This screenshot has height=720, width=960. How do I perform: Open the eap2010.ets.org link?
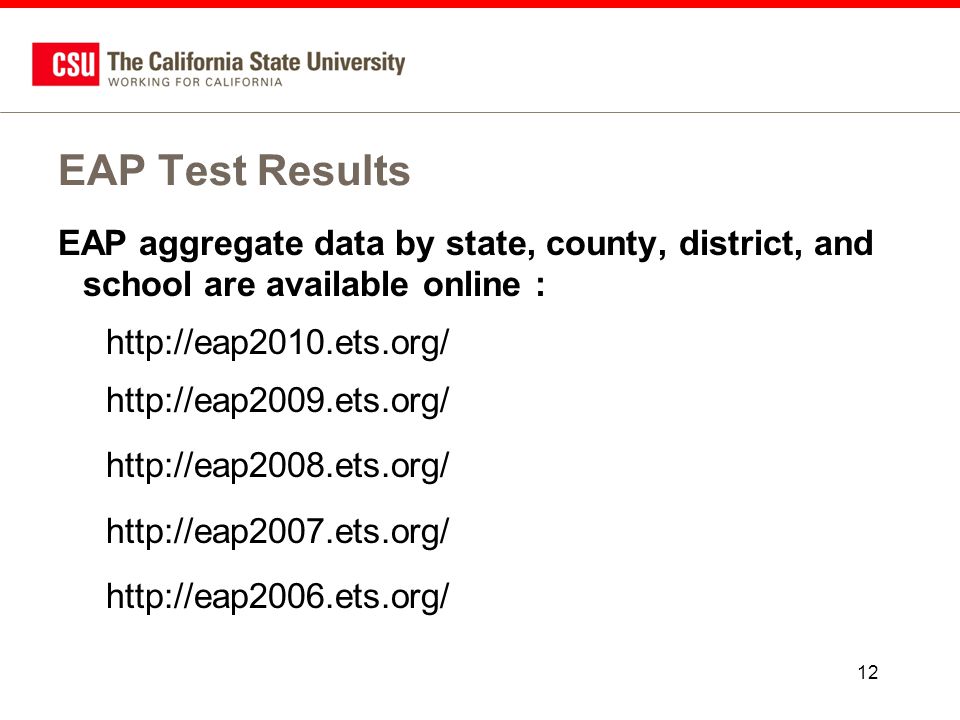tap(277, 342)
